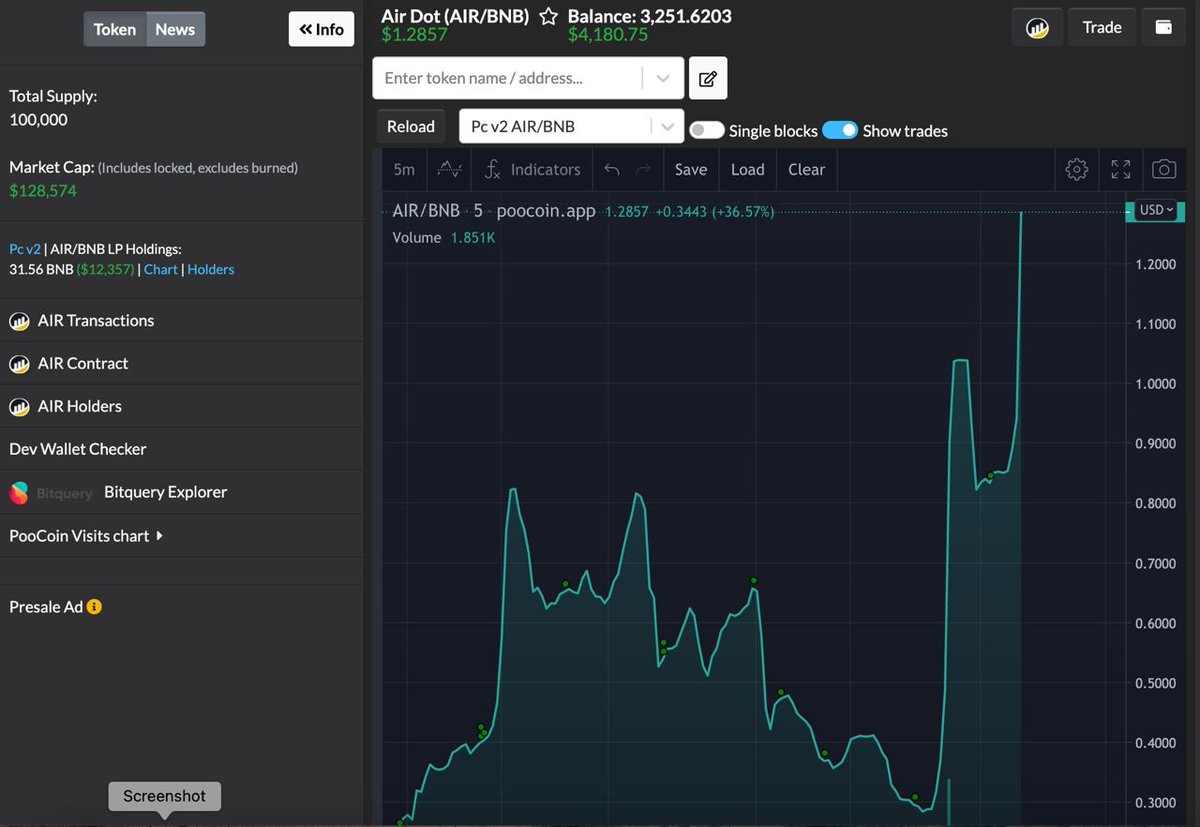Expand PooCoin Visits chart
This screenshot has width=1200, height=827.
point(86,536)
